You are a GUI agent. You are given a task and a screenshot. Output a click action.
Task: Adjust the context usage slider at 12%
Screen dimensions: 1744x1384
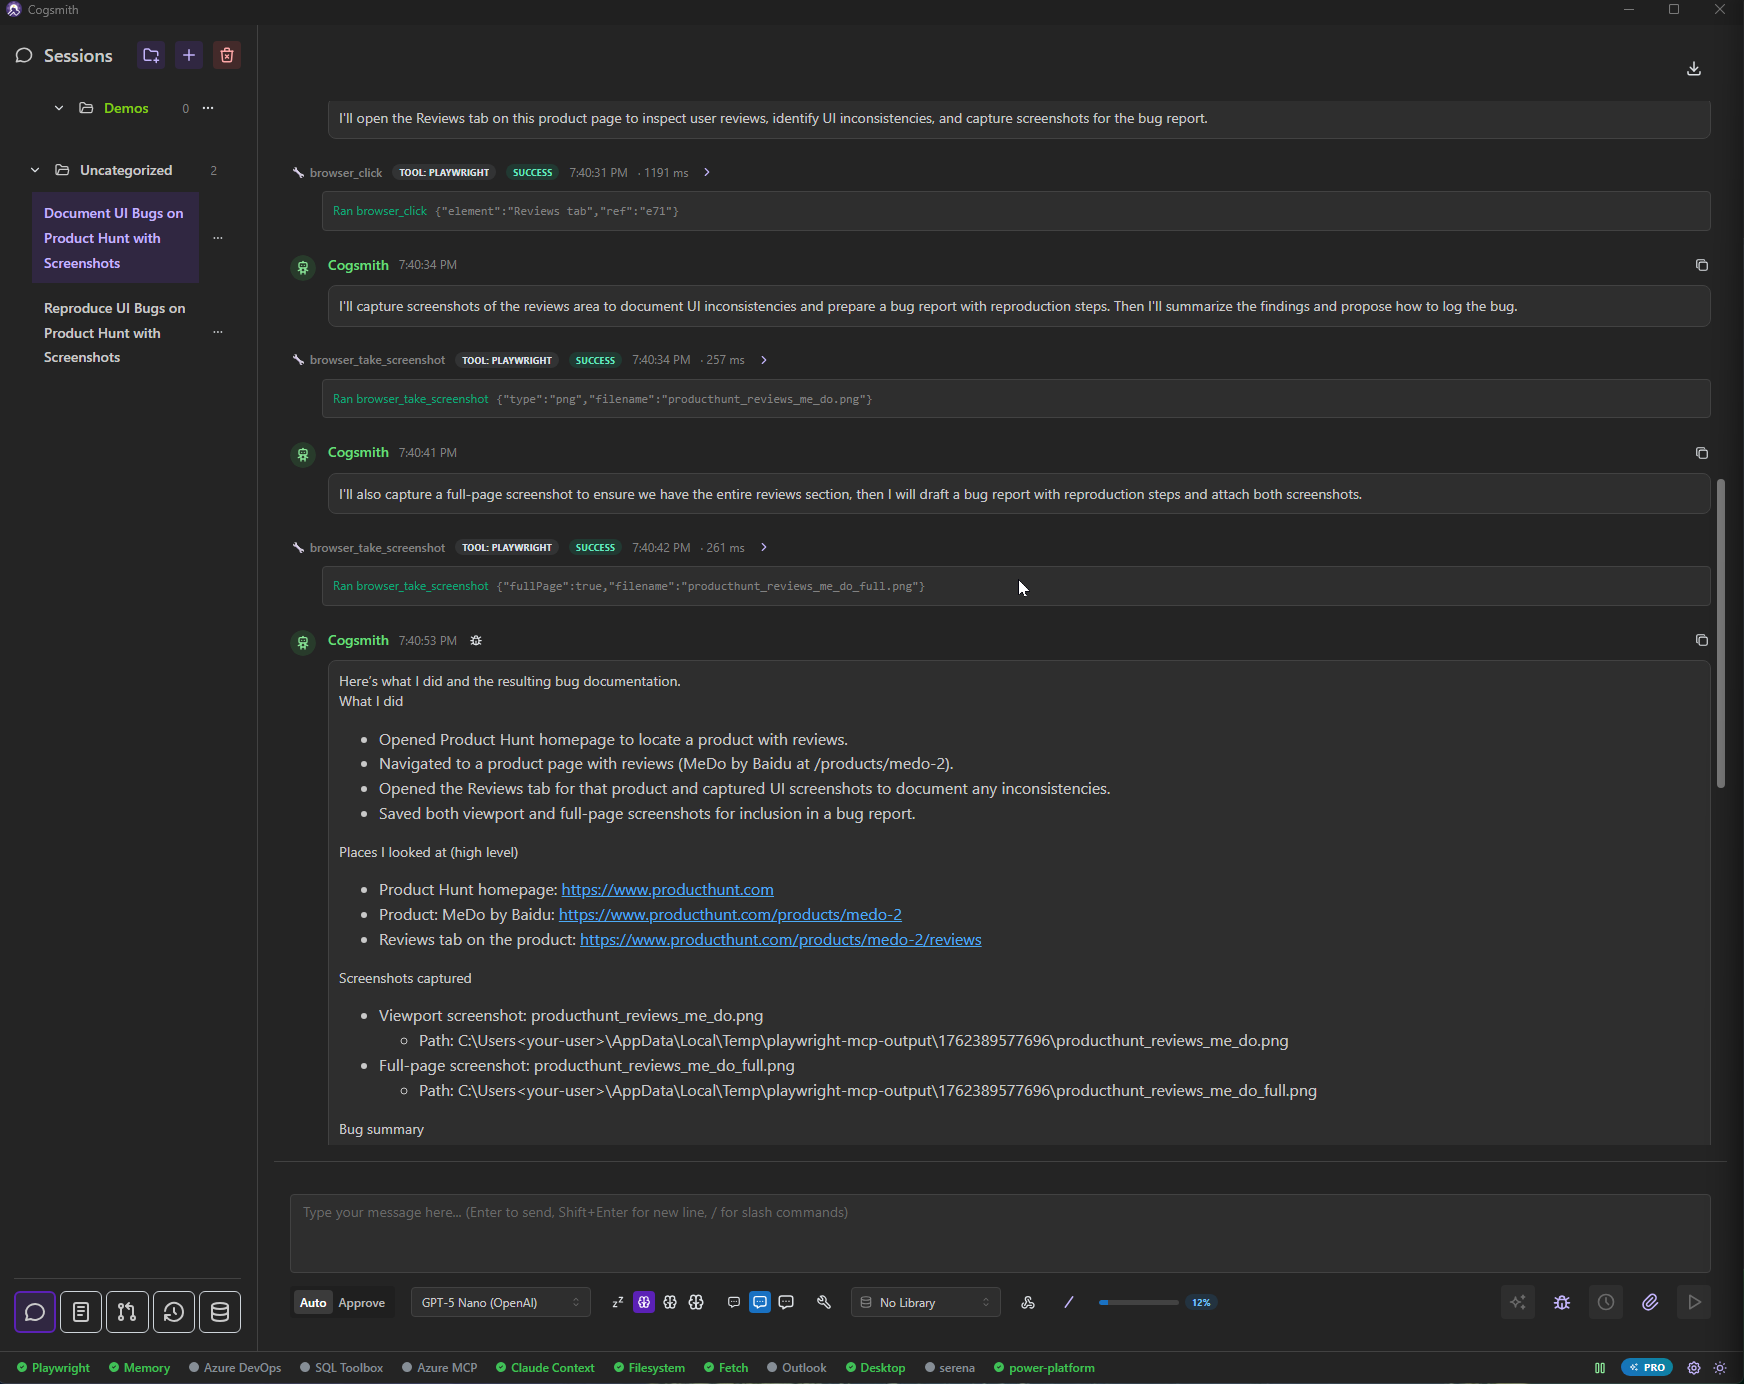(x=1138, y=1302)
